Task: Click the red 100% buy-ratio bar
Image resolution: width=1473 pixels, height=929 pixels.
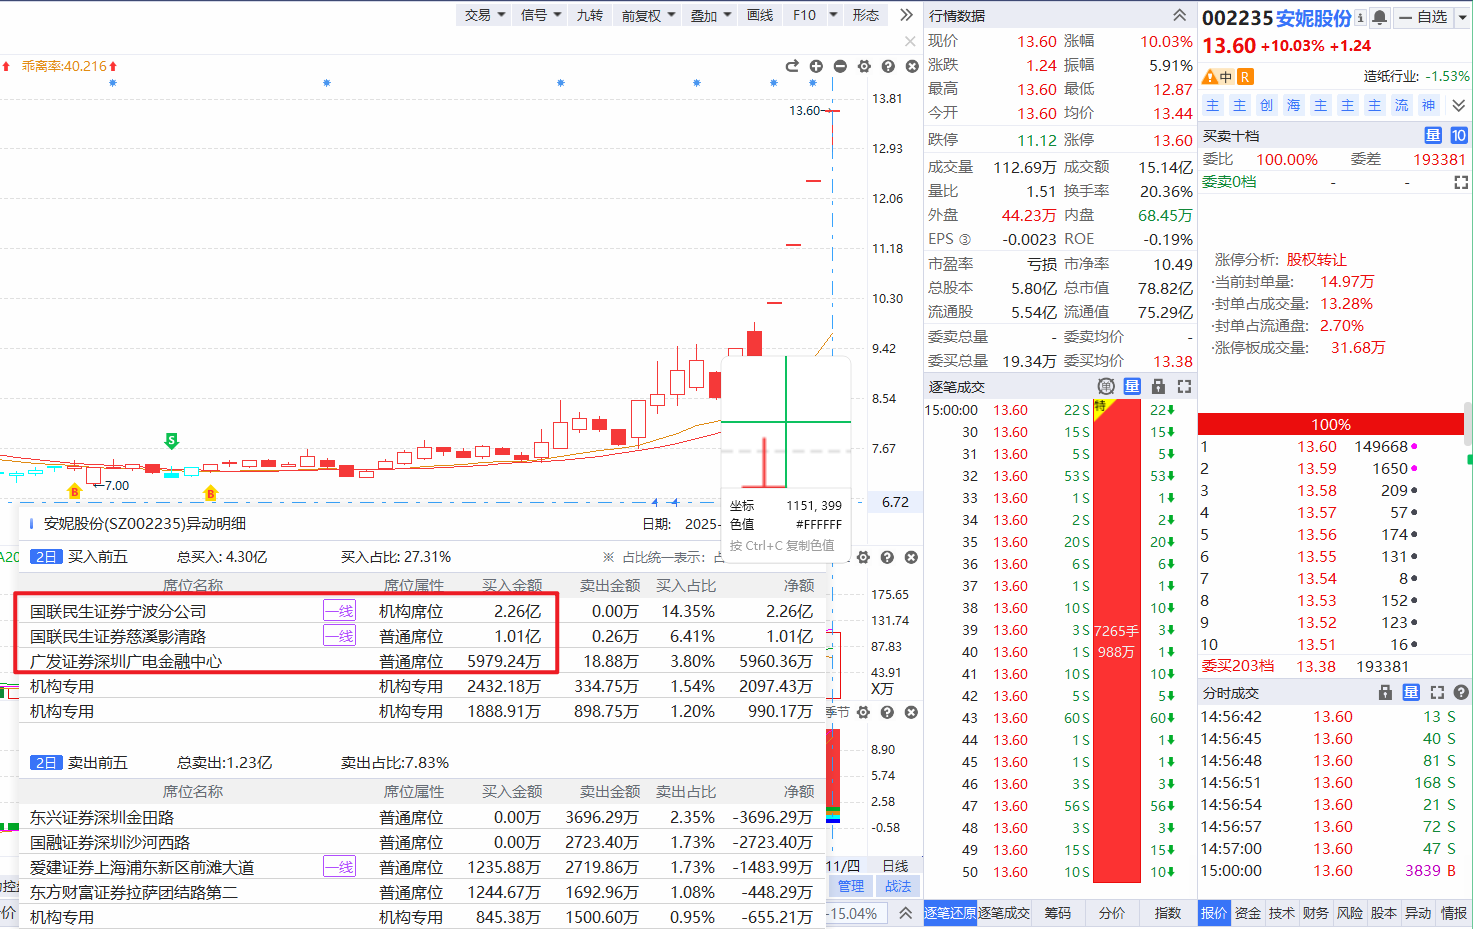Action: pos(1331,424)
